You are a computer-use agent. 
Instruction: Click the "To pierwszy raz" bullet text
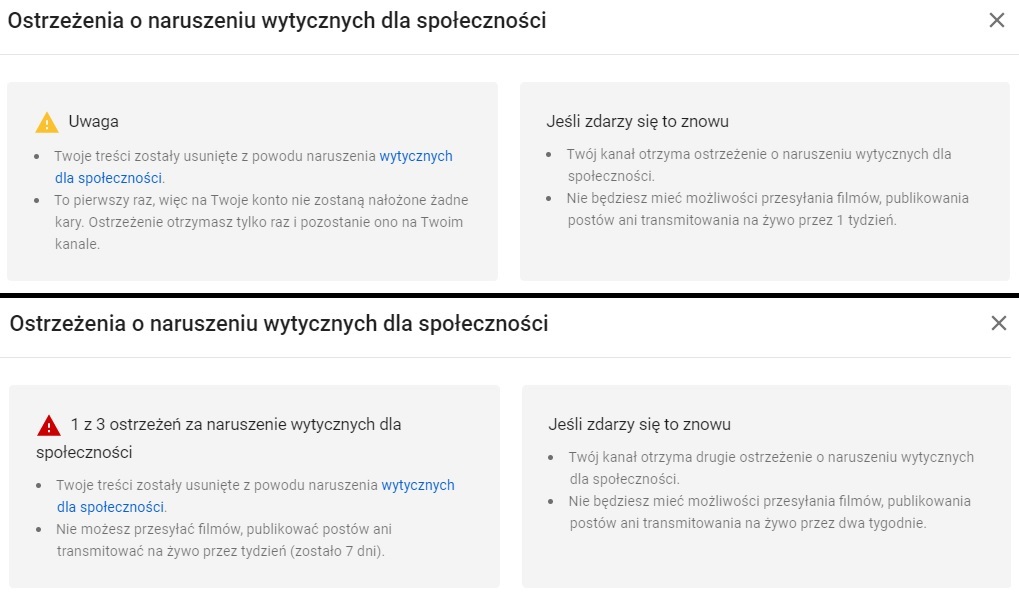tap(260, 211)
